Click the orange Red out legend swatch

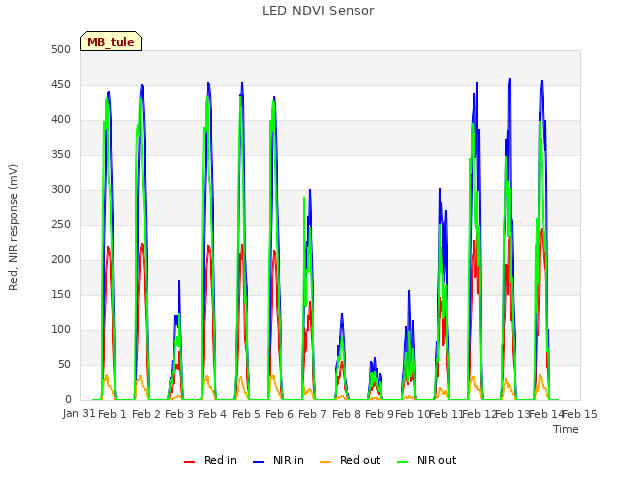point(325,462)
